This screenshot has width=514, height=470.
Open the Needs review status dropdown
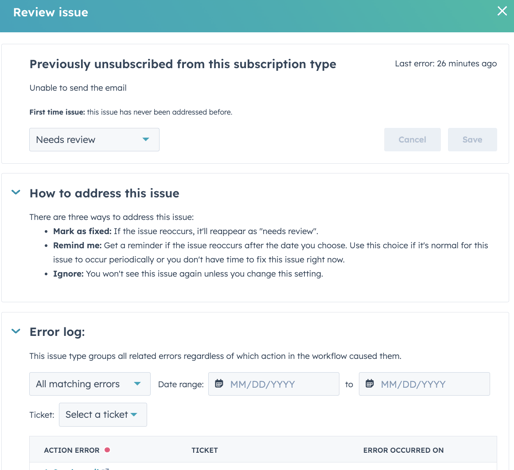coord(94,140)
